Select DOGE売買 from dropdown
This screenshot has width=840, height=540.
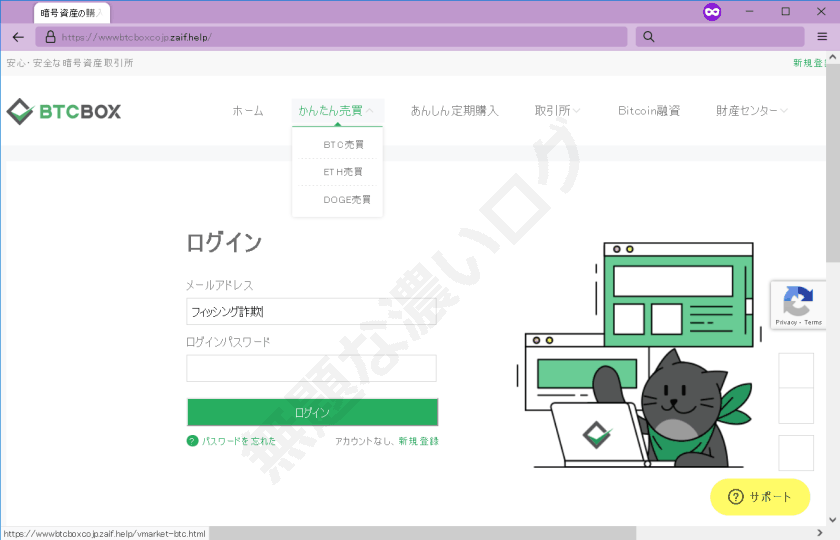click(347, 200)
